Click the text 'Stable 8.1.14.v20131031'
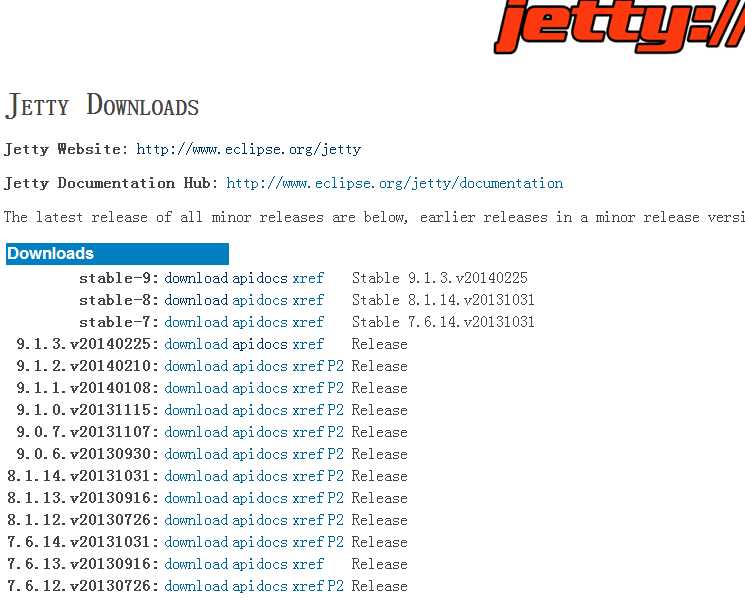745x602 pixels. coord(443,300)
